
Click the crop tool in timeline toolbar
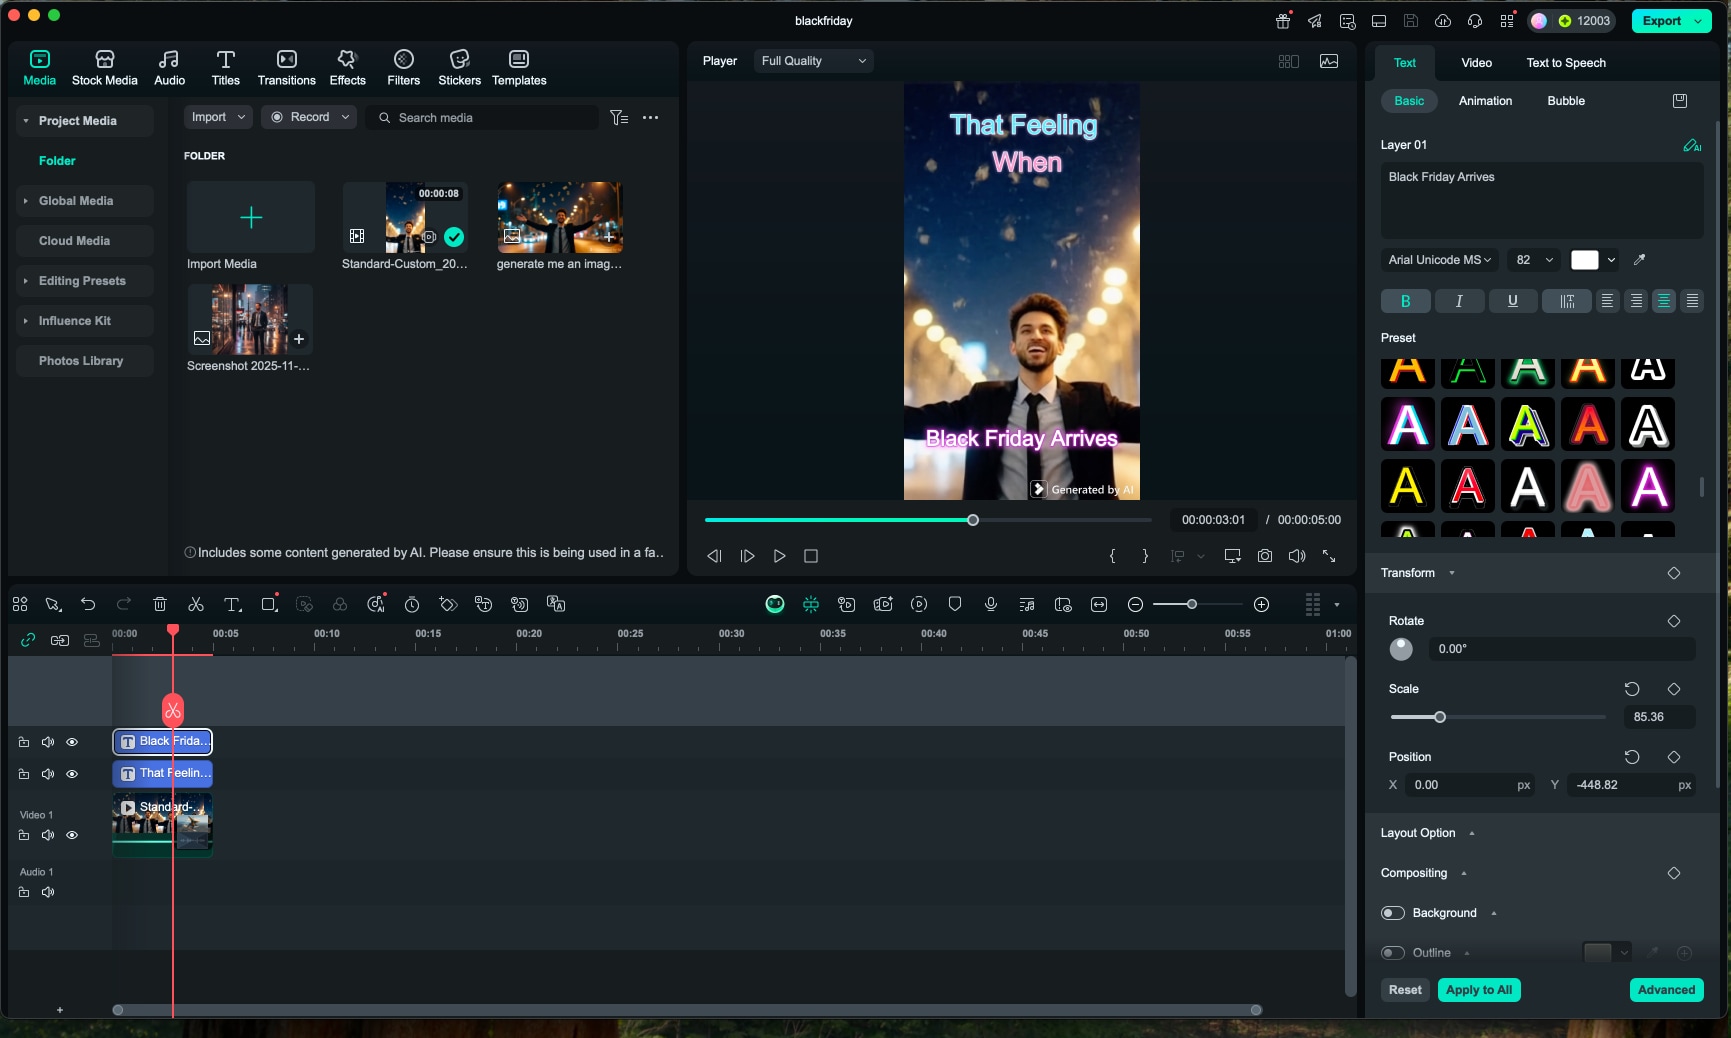[269, 604]
